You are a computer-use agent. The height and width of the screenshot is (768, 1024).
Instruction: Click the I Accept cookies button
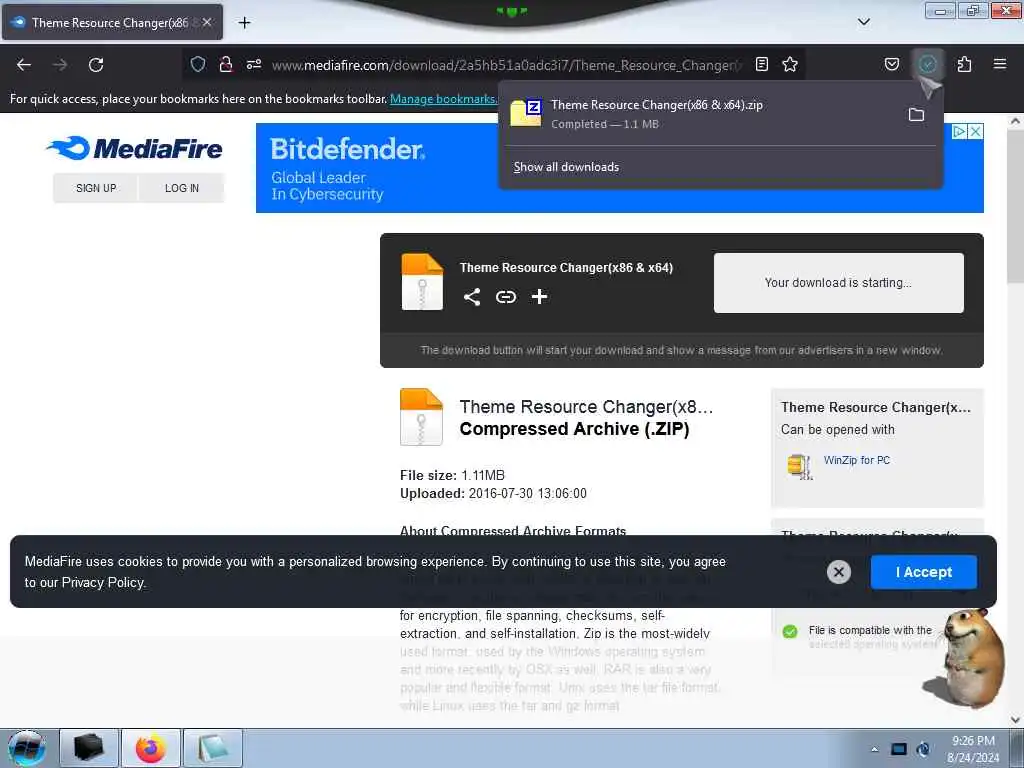point(923,572)
